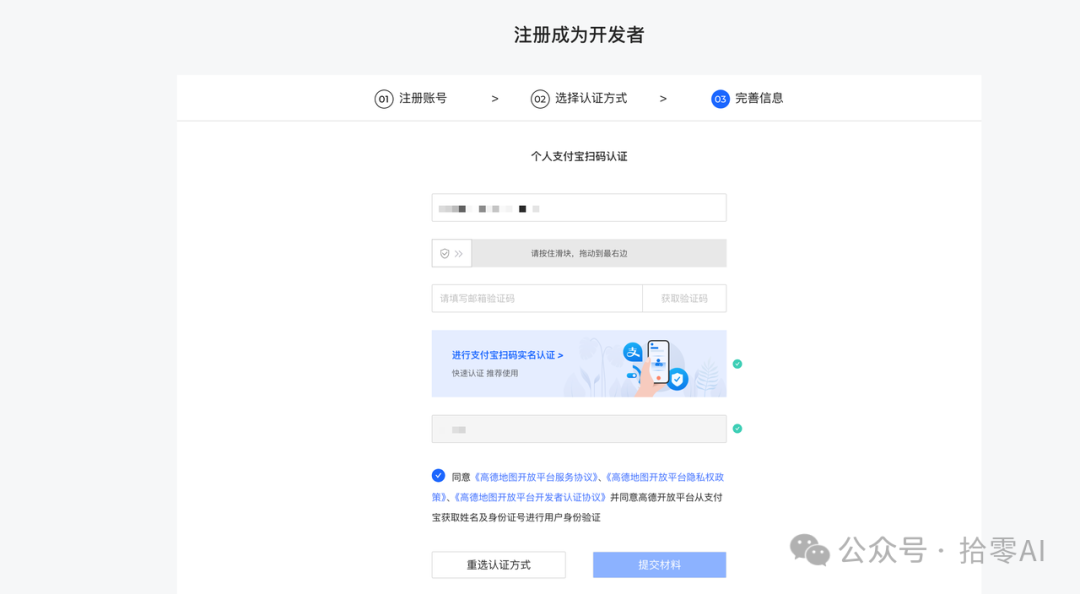Click the 重选认证方式 button

pos(499,564)
